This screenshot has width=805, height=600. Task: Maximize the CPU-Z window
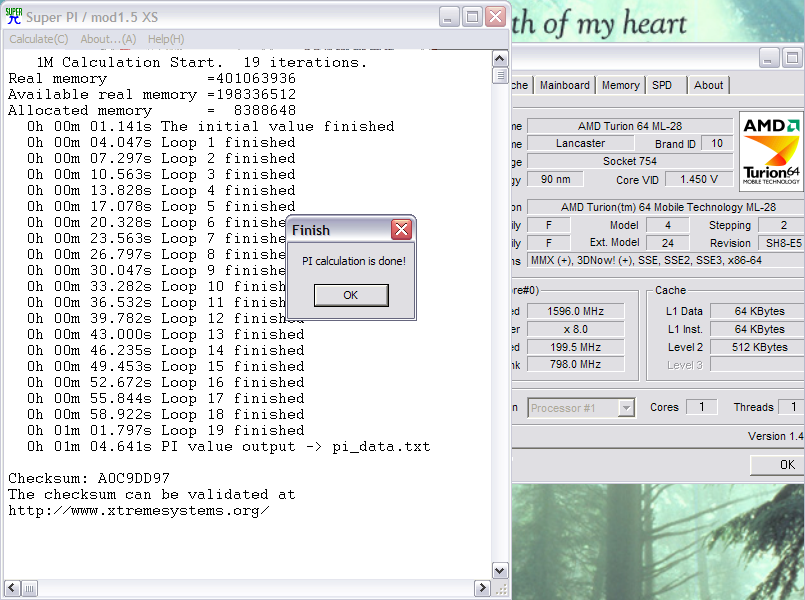click(792, 58)
